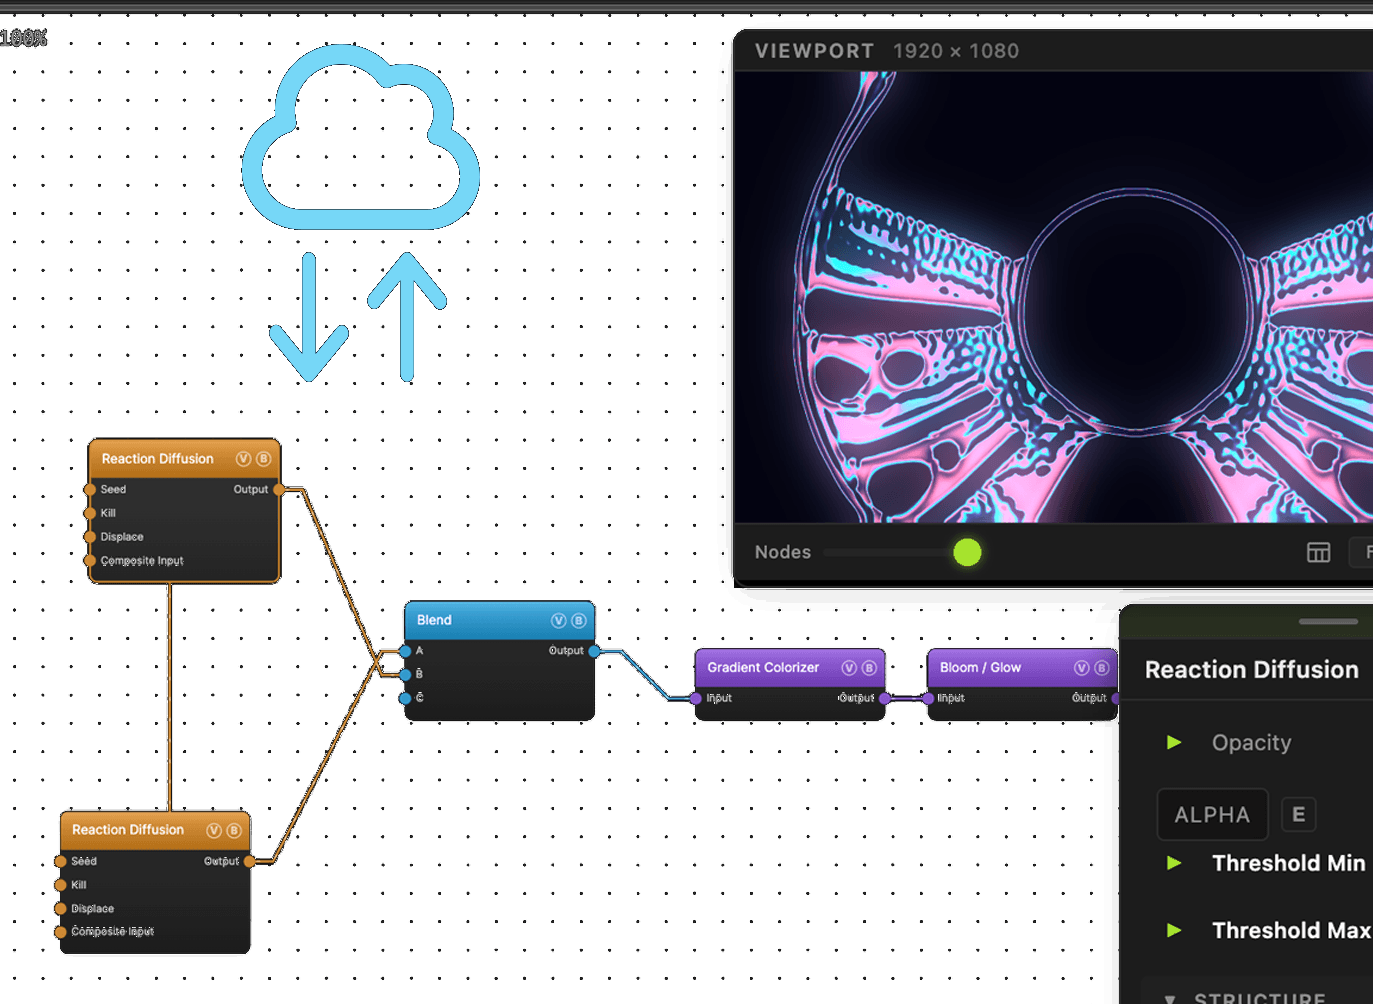Select the ALPHA button in properties panel
Screen dimensions: 1373x1004
pyautogui.click(x=1212, y=814)
